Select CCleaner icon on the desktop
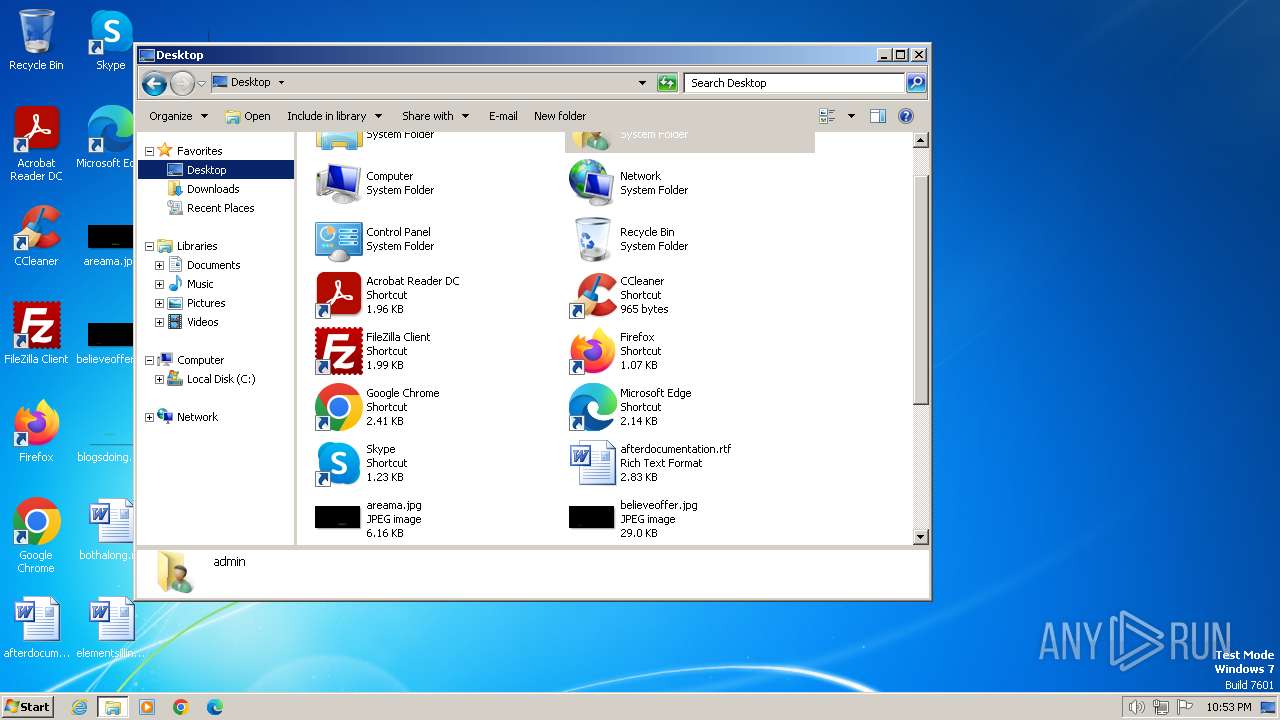The image size is (1280, 720). (36, 236)
